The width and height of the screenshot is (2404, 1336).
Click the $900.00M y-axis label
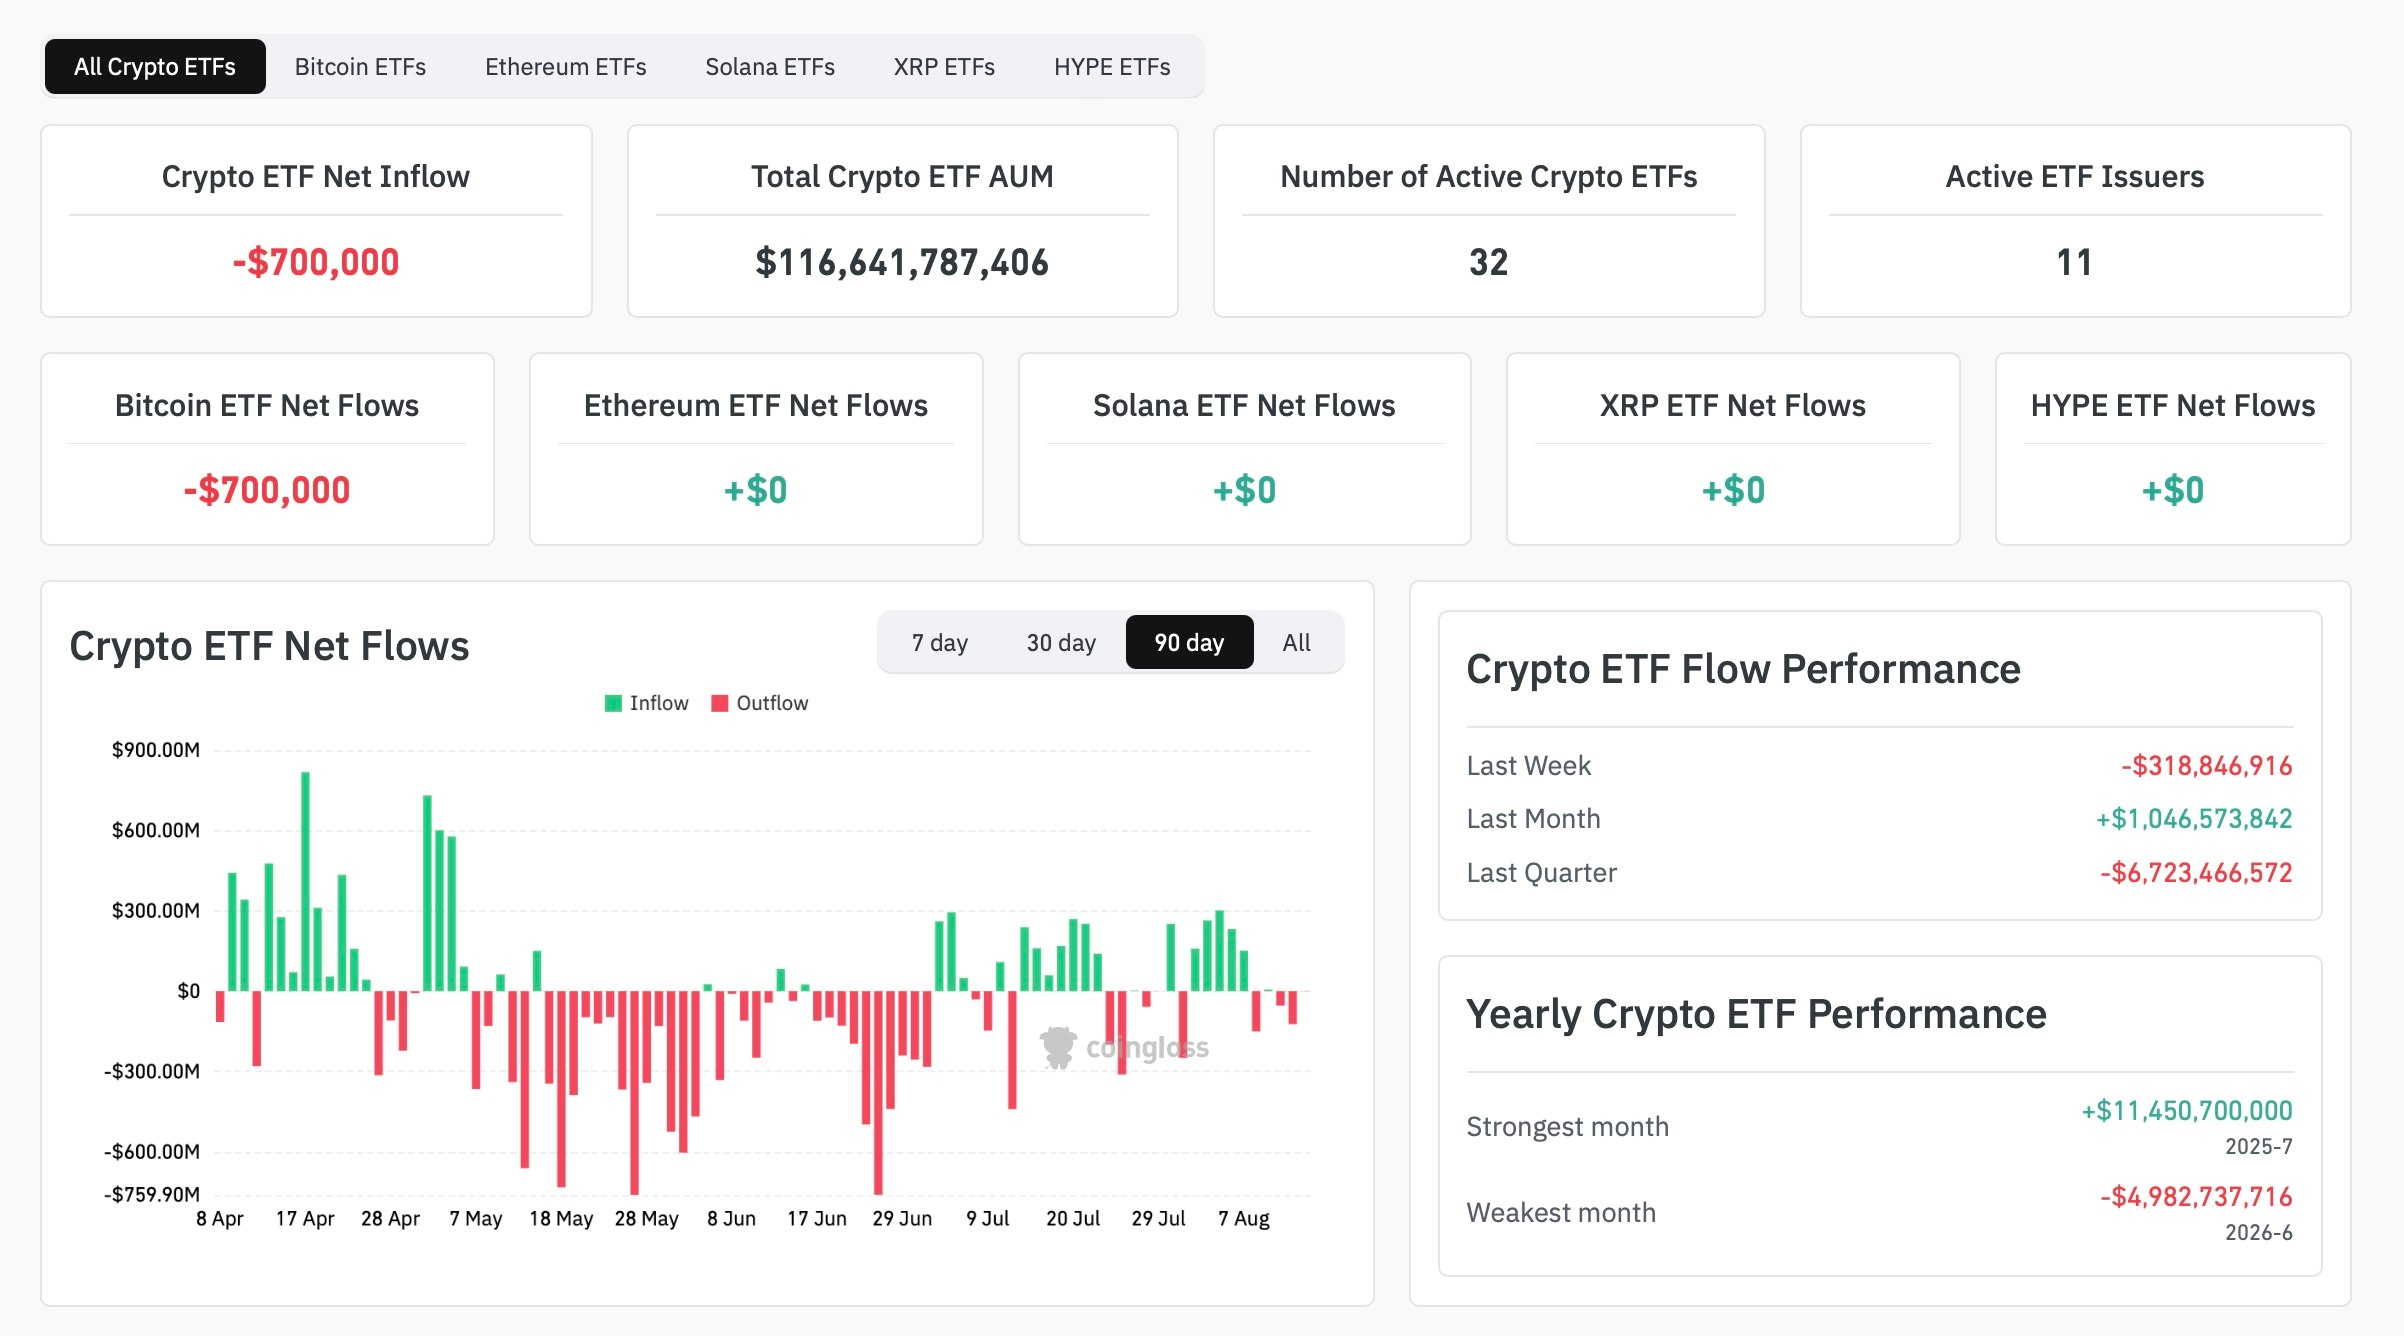coord(155,750)
